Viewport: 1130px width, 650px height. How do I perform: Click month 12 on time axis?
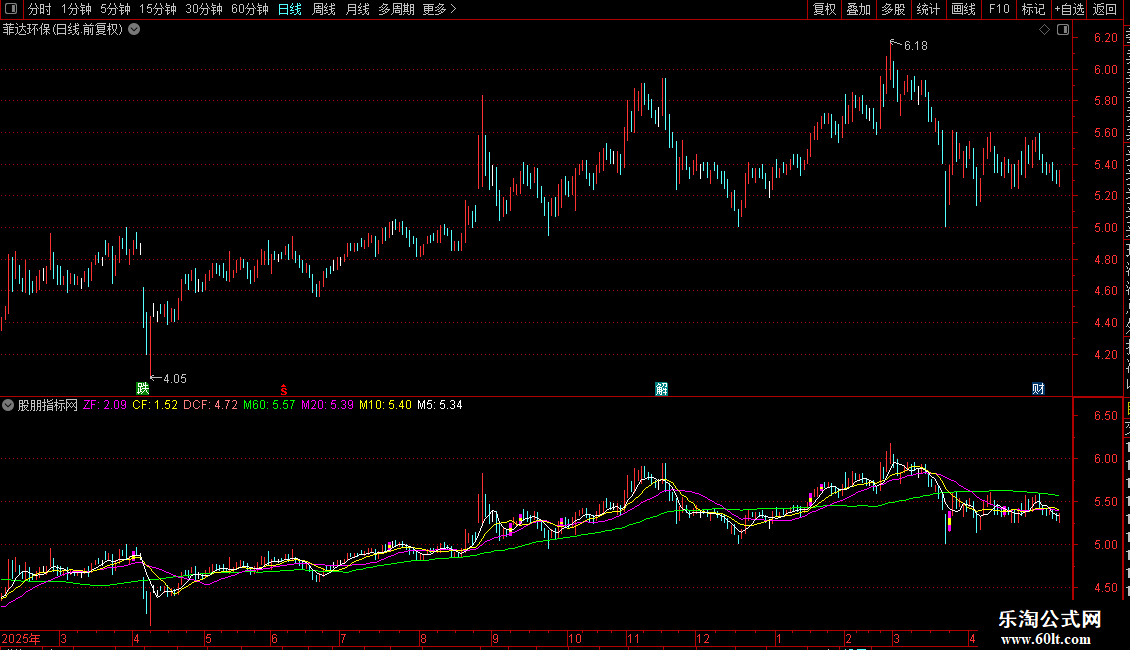tap(703, 638)
